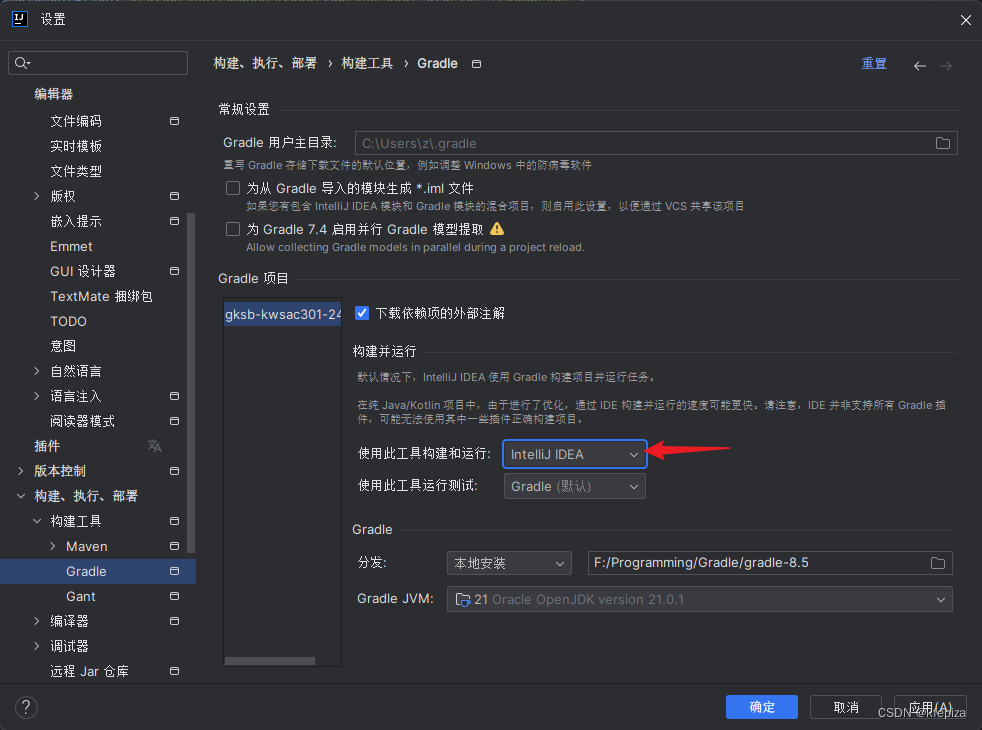Screen dimensions: 982x730
Task: Click project-level marker icon beside 编译器
Action: pyautogui.click(x=175, y=621)
